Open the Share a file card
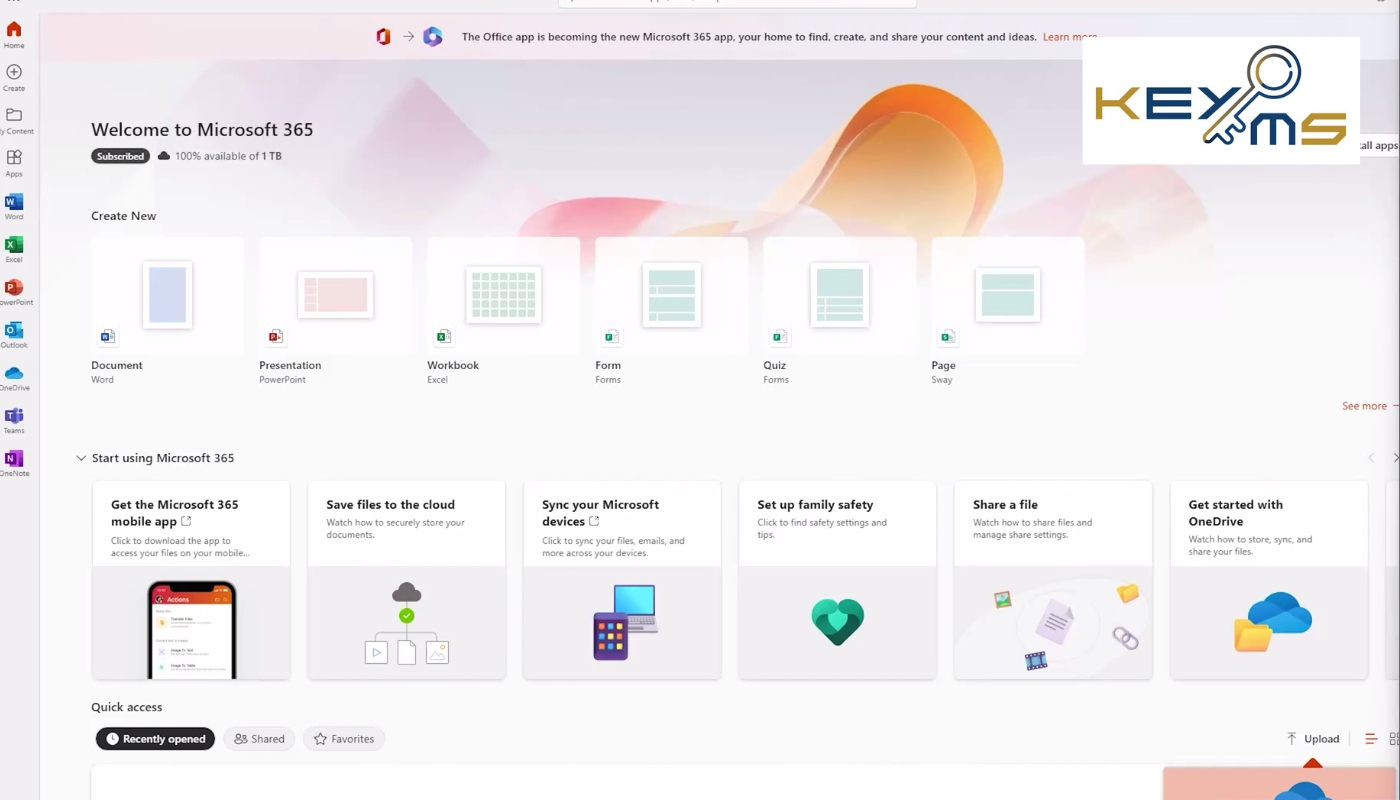 click(x=1053, y=580)
